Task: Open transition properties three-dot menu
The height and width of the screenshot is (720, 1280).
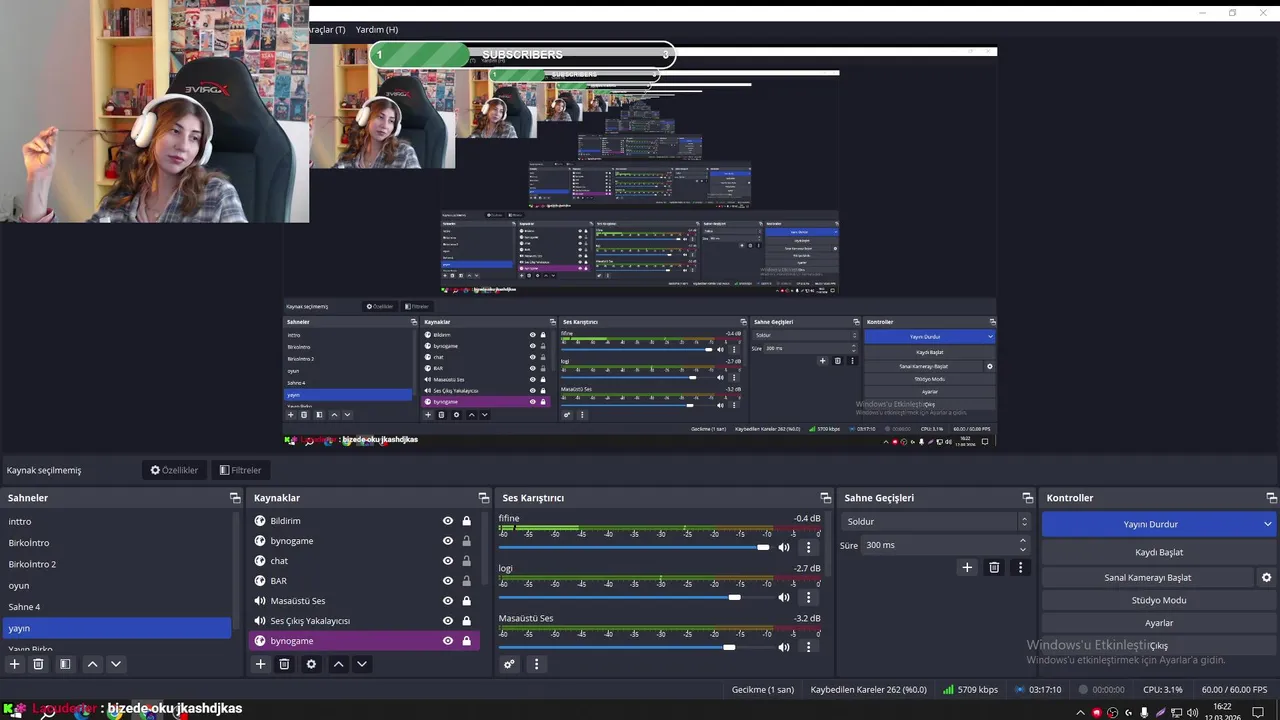Action: 1020,567
